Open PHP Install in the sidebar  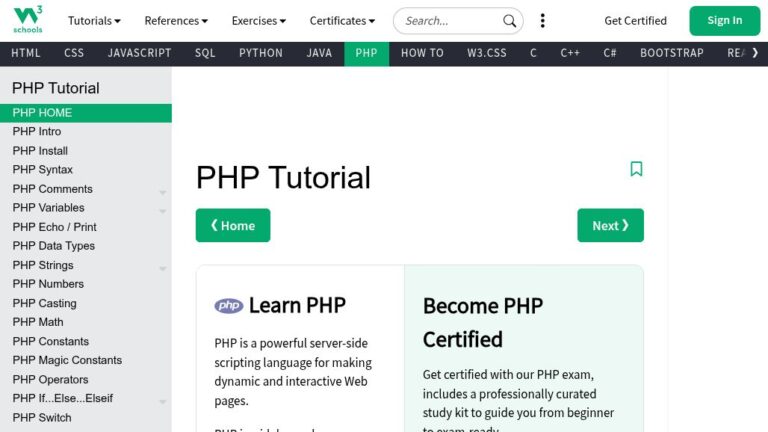pyautogui.click(x=86, y=151)
